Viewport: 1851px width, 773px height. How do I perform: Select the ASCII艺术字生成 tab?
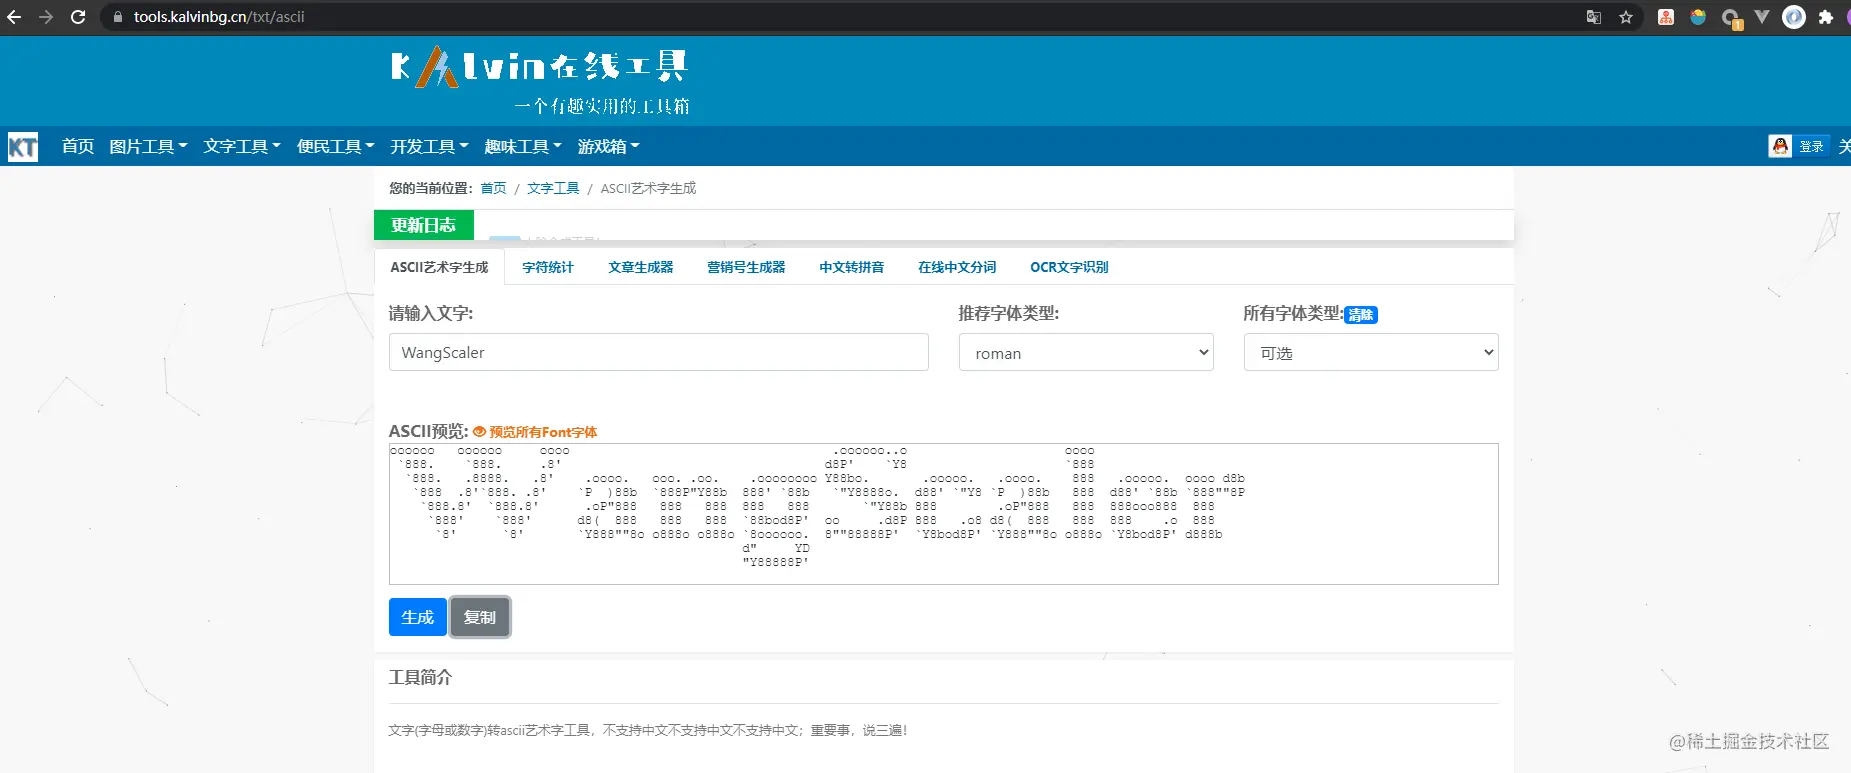(x=439, y=267)
